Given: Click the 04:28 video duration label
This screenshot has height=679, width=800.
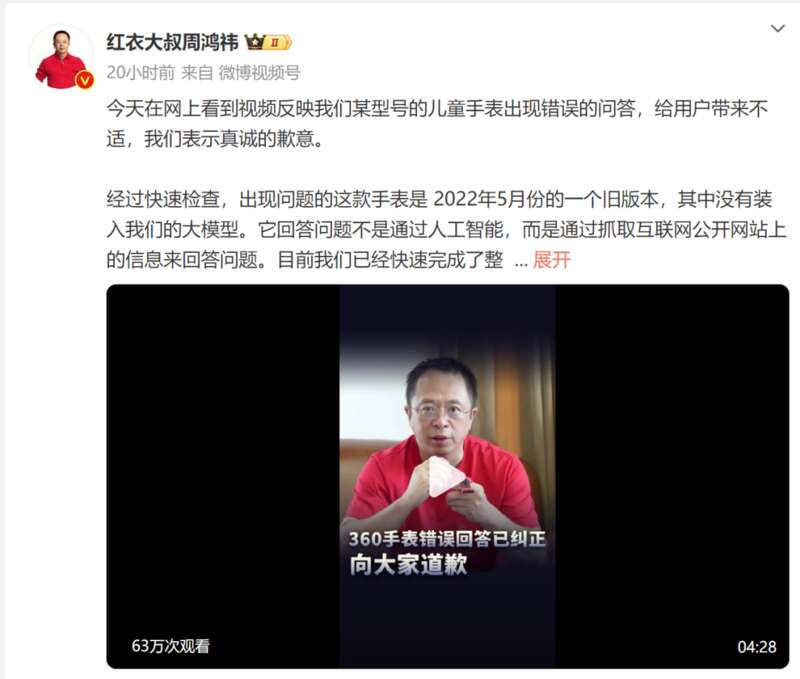Looking at the screenshot, I should [757, 647].
